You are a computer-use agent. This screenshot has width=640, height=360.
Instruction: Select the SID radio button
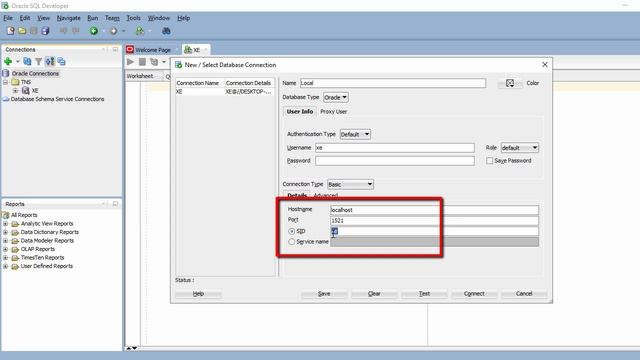(x=291, y=231)
